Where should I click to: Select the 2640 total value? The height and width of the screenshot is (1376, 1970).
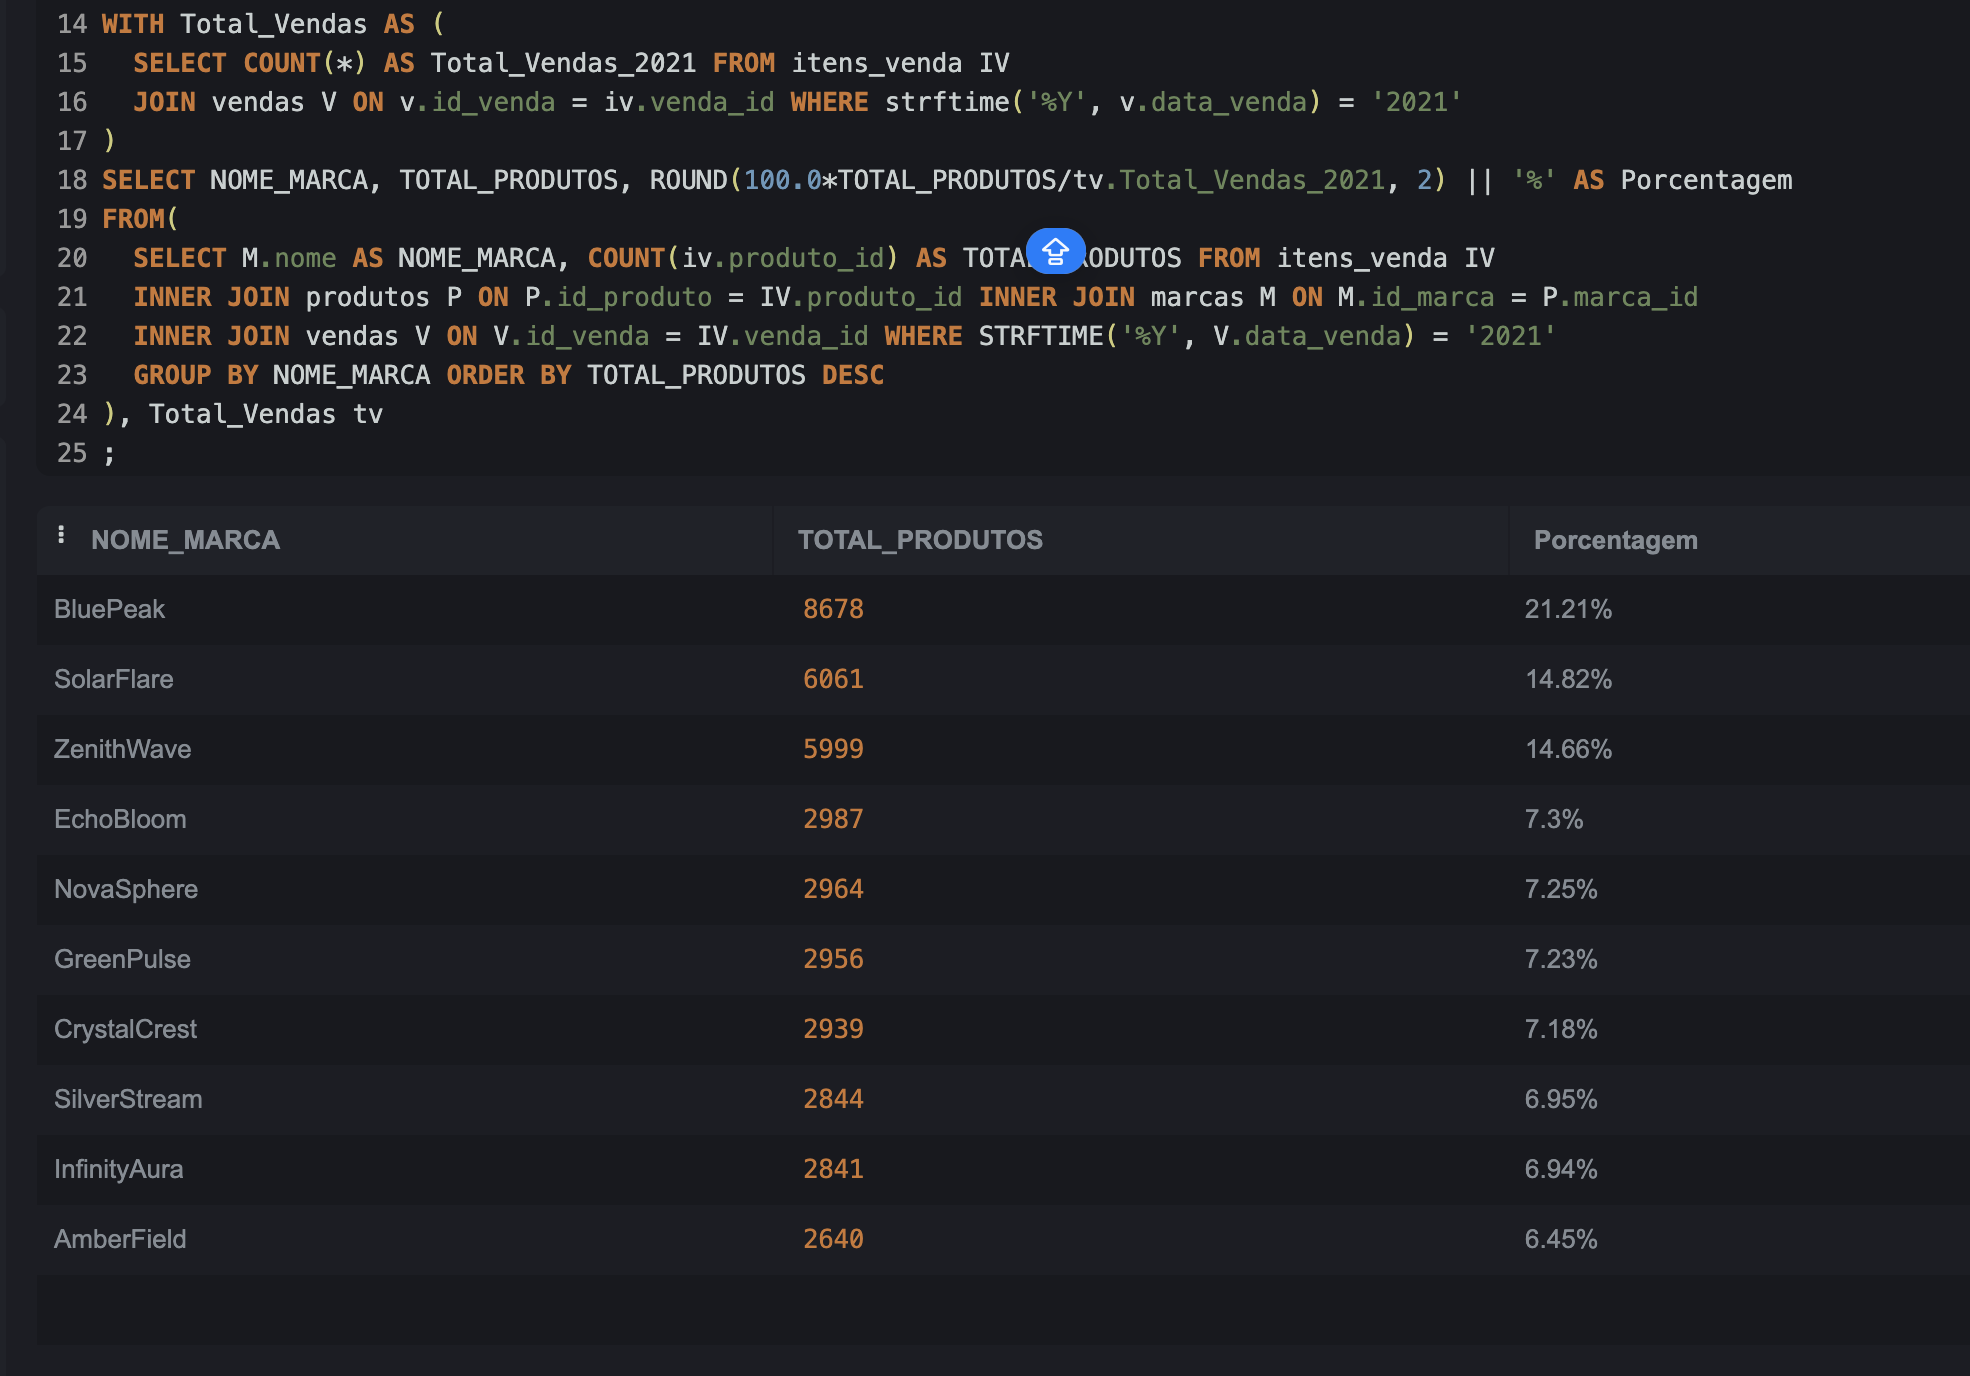(x=833, y=1239)
